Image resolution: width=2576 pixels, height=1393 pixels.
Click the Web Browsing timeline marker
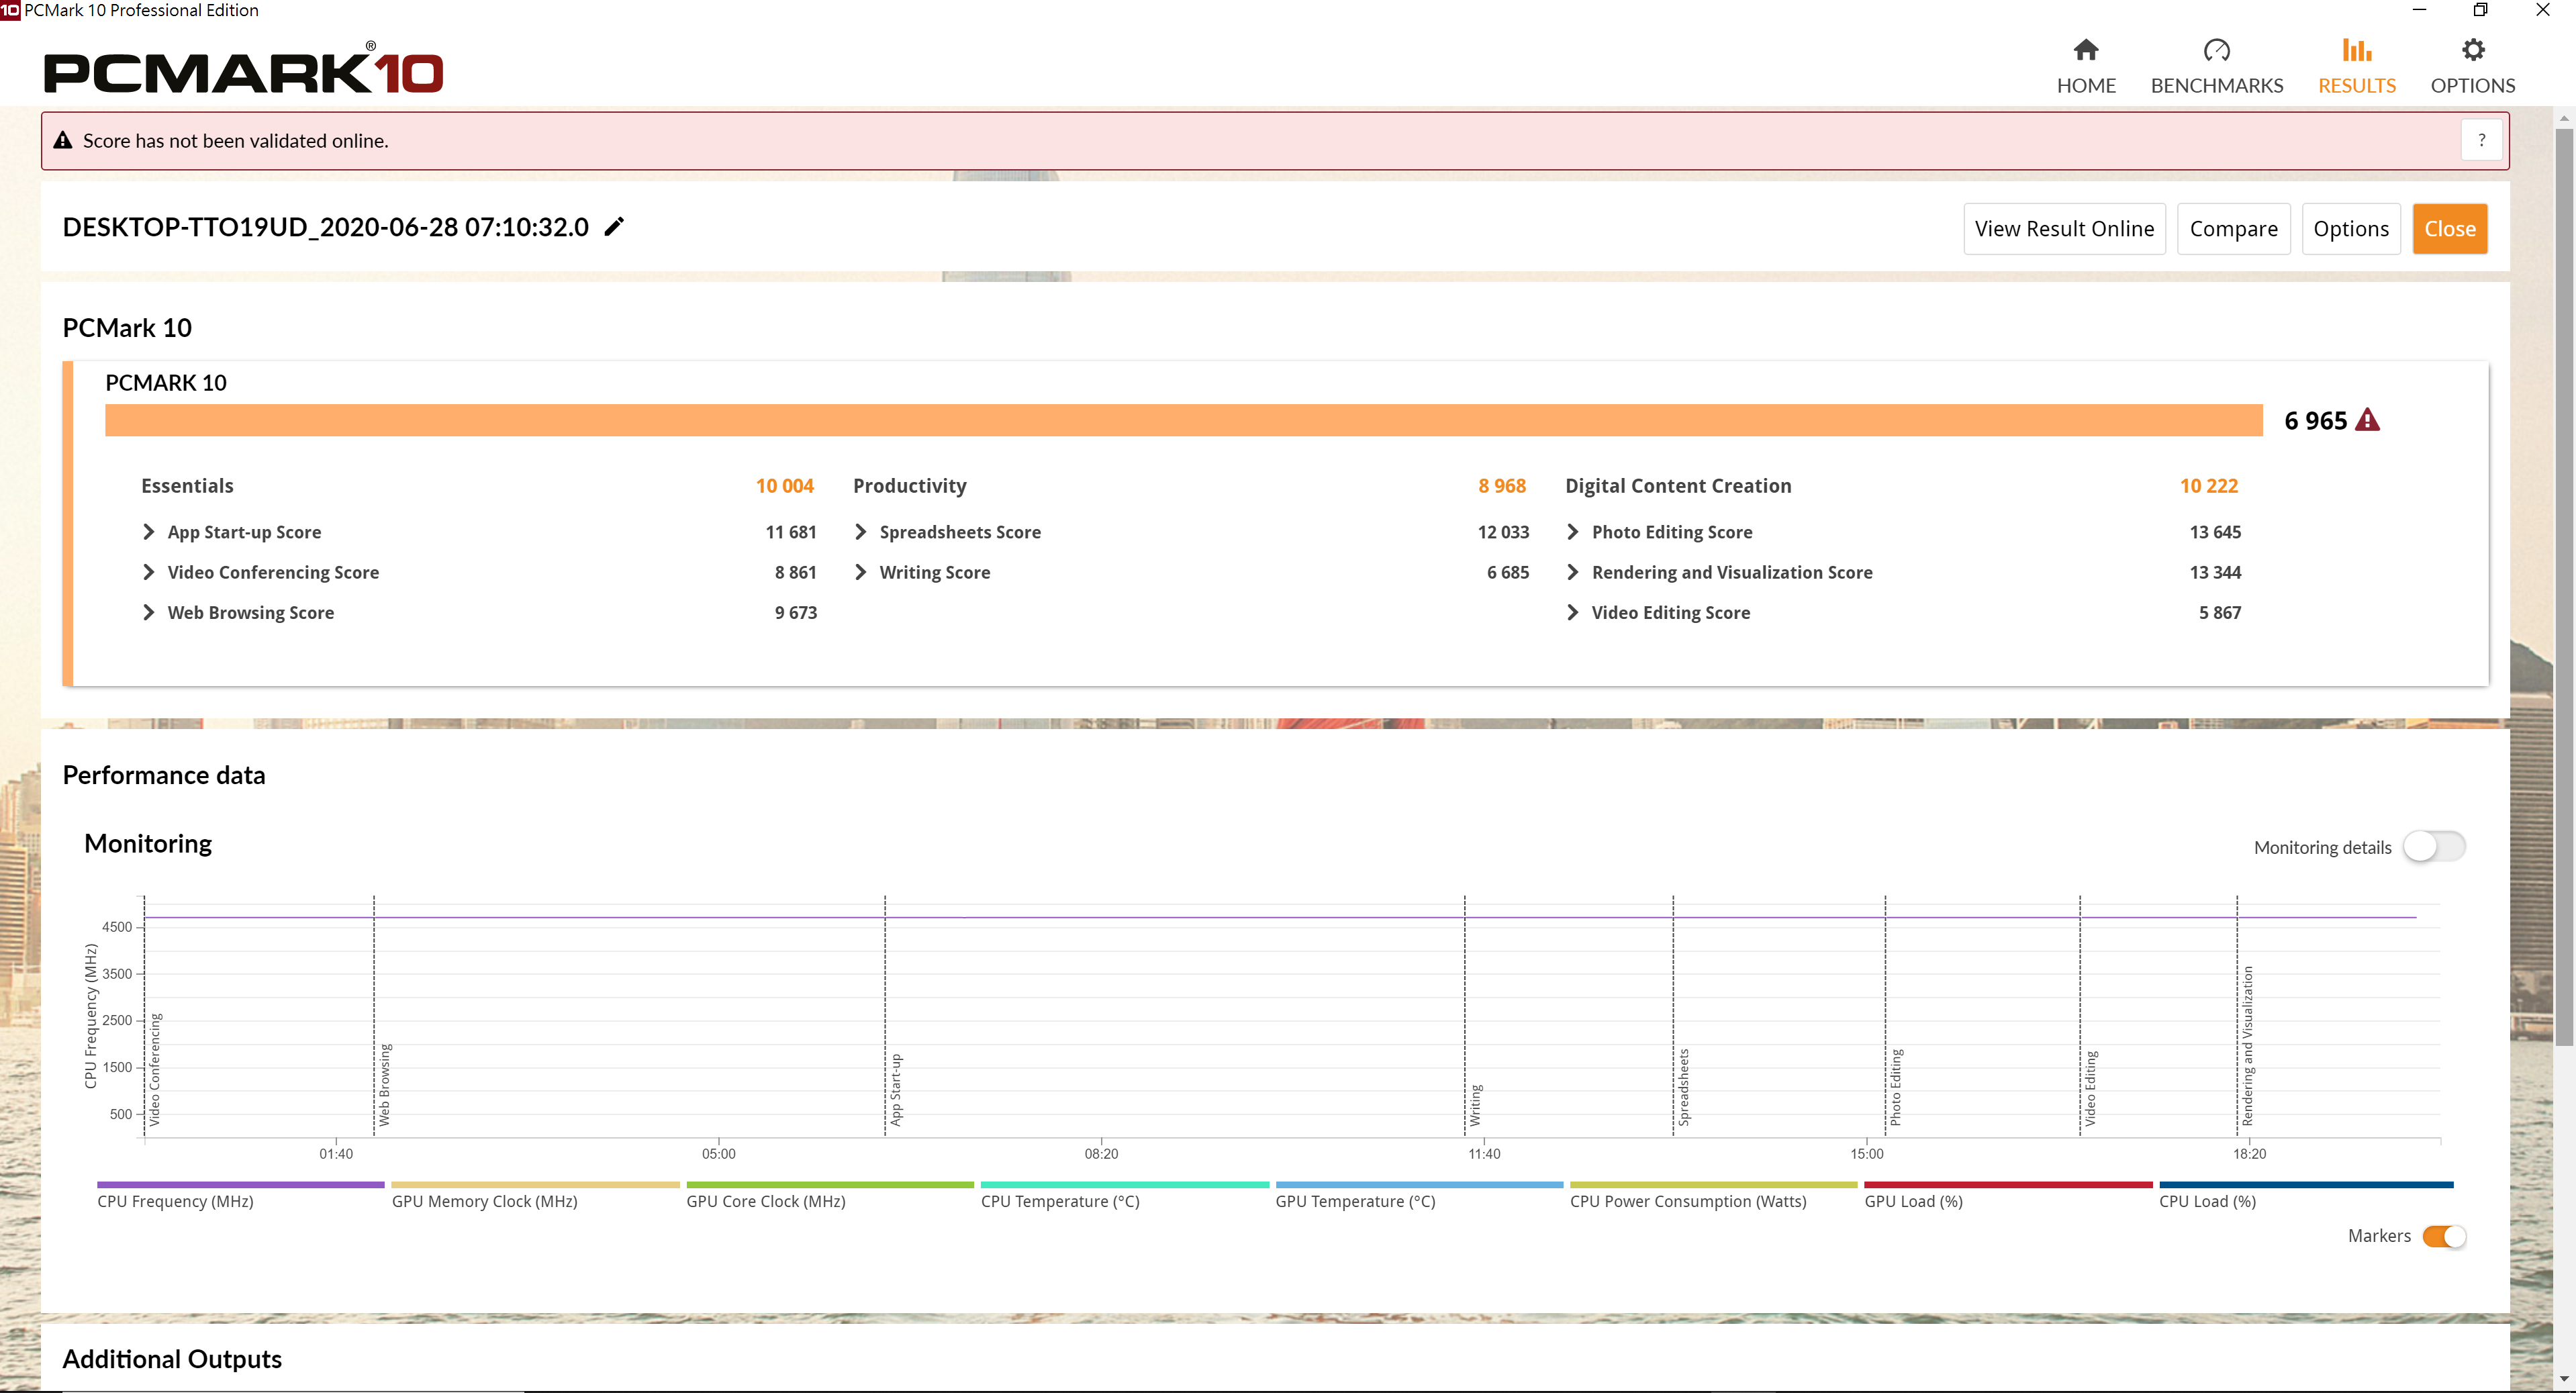click(385, 1084)
